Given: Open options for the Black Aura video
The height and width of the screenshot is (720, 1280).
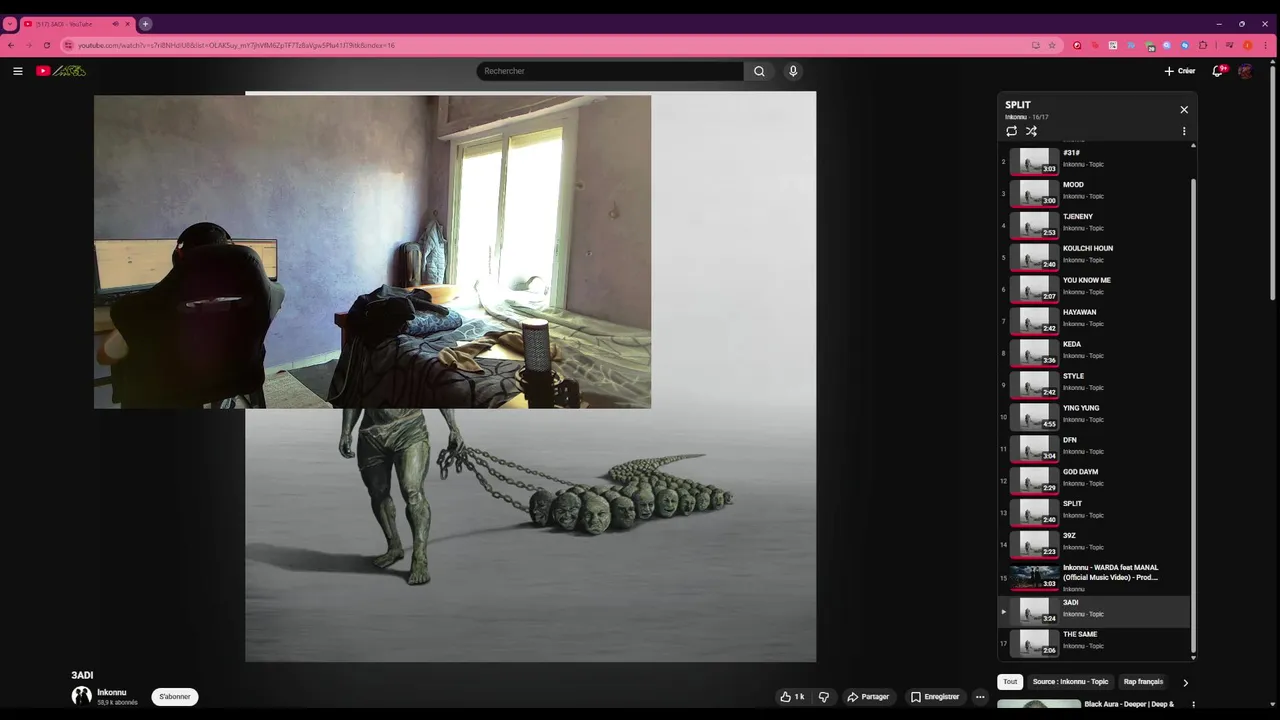Looking at the screenshot, I should click(x=1193, y=705).
